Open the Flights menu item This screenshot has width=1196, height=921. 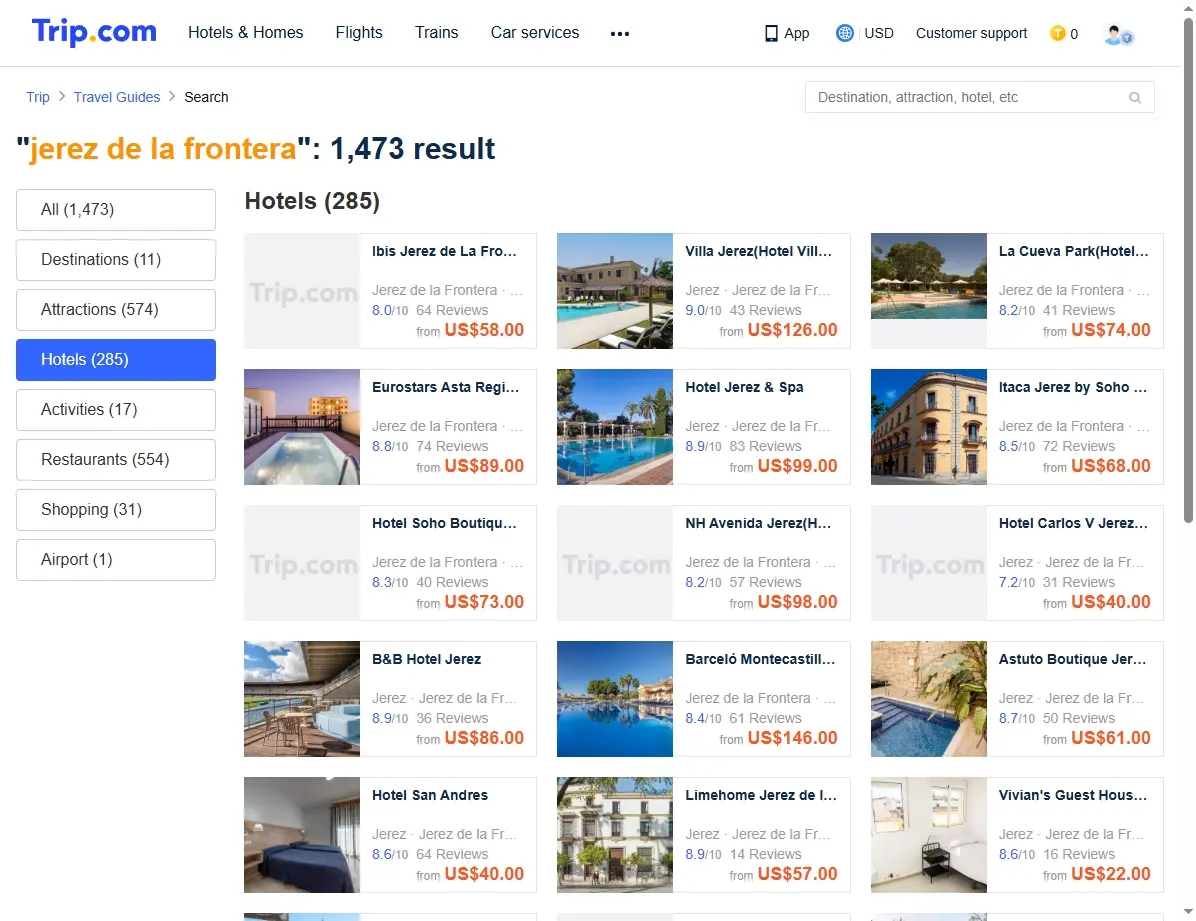coord(359,32)
